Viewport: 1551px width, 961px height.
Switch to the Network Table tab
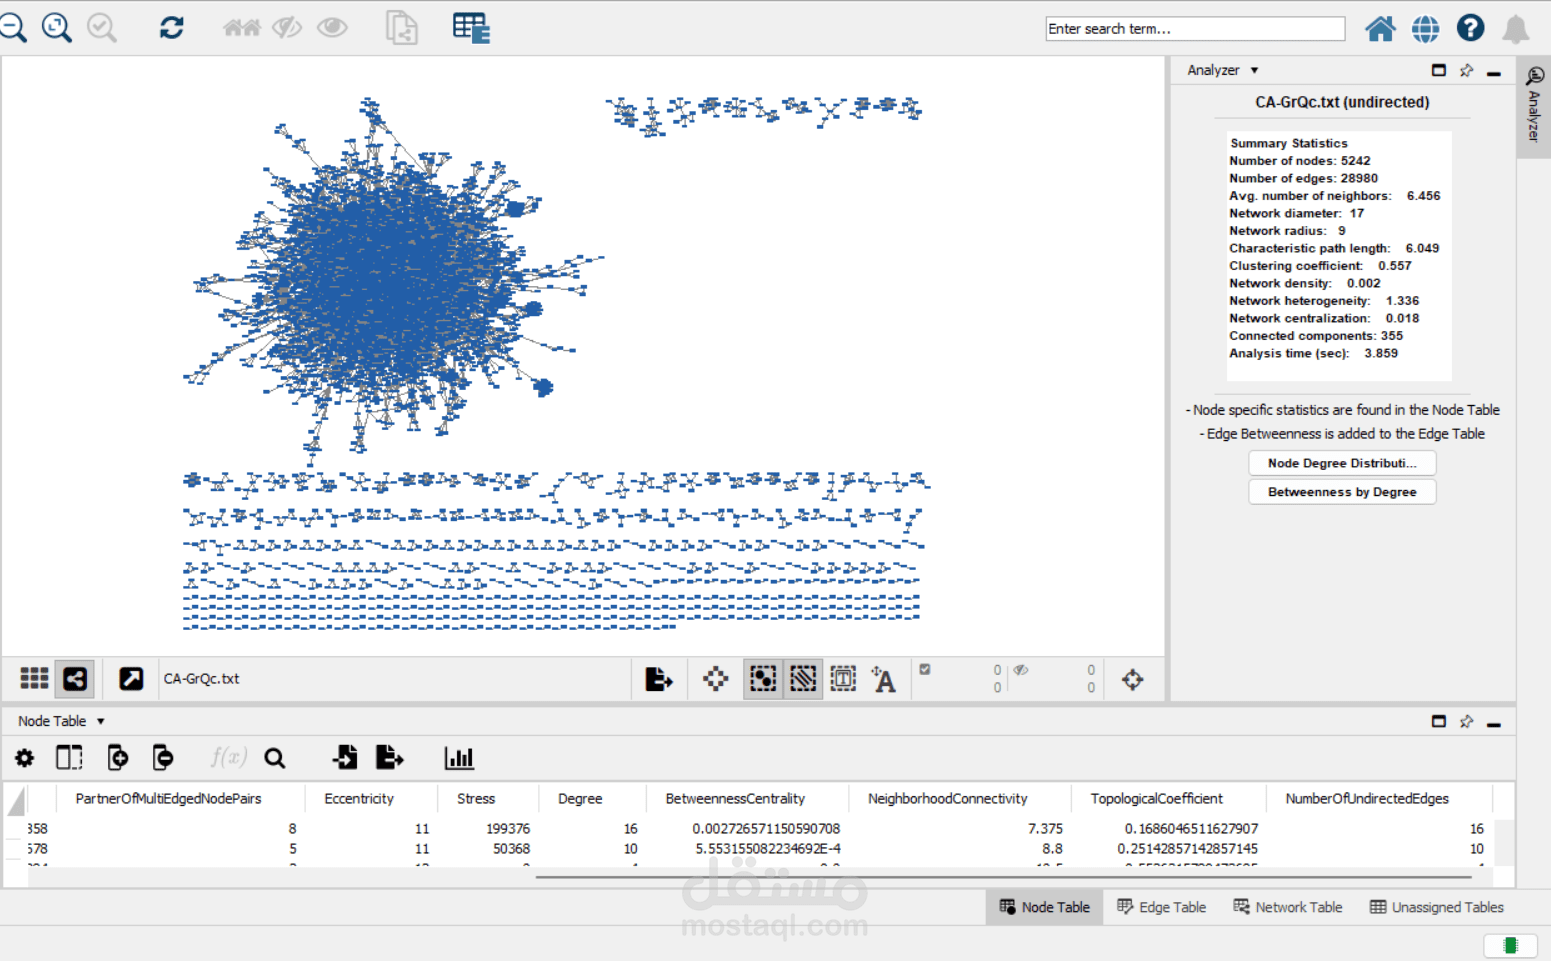(x=1288, y=907)
